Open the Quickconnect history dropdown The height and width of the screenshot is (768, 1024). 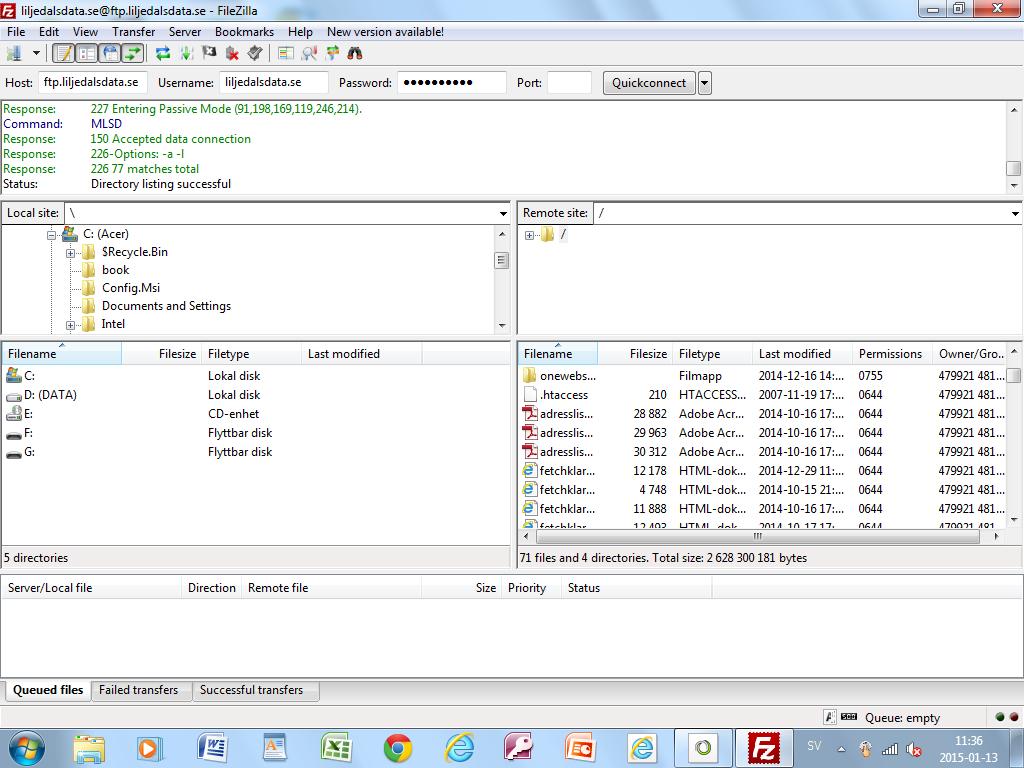click(705, 83)
